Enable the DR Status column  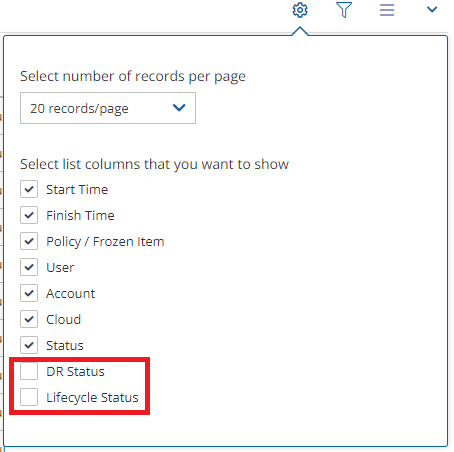click(29, 371)
